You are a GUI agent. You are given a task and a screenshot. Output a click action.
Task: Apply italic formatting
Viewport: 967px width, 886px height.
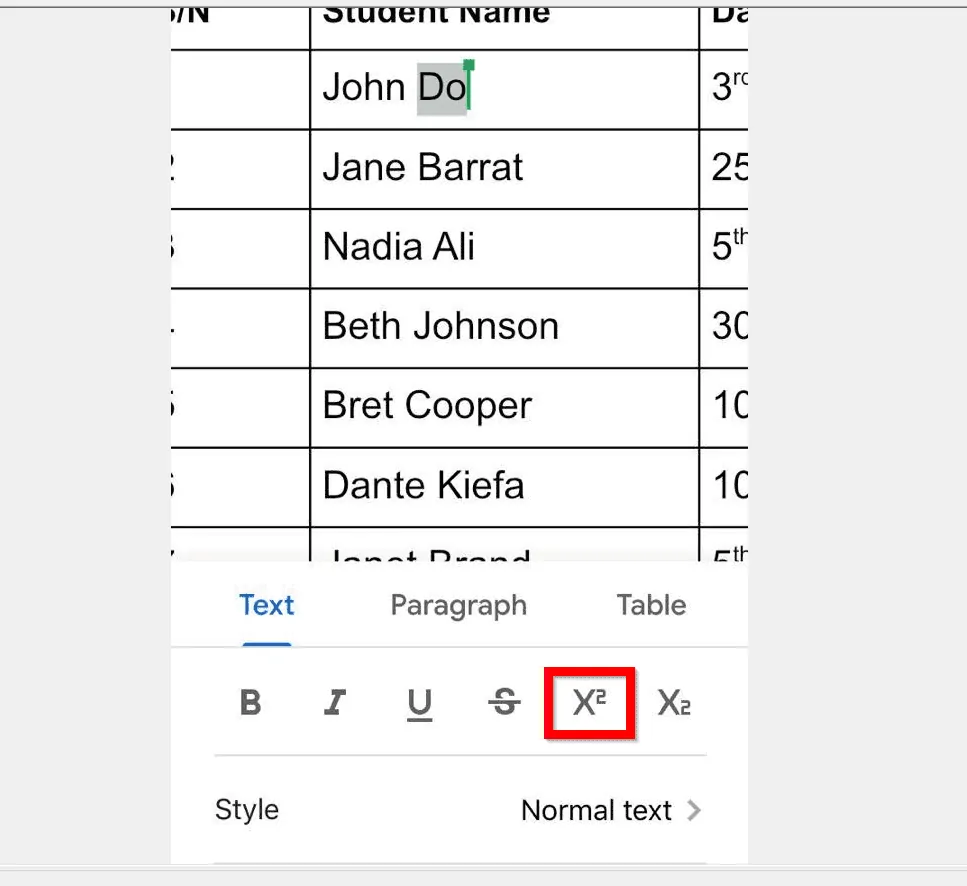(x=335, y=702)
